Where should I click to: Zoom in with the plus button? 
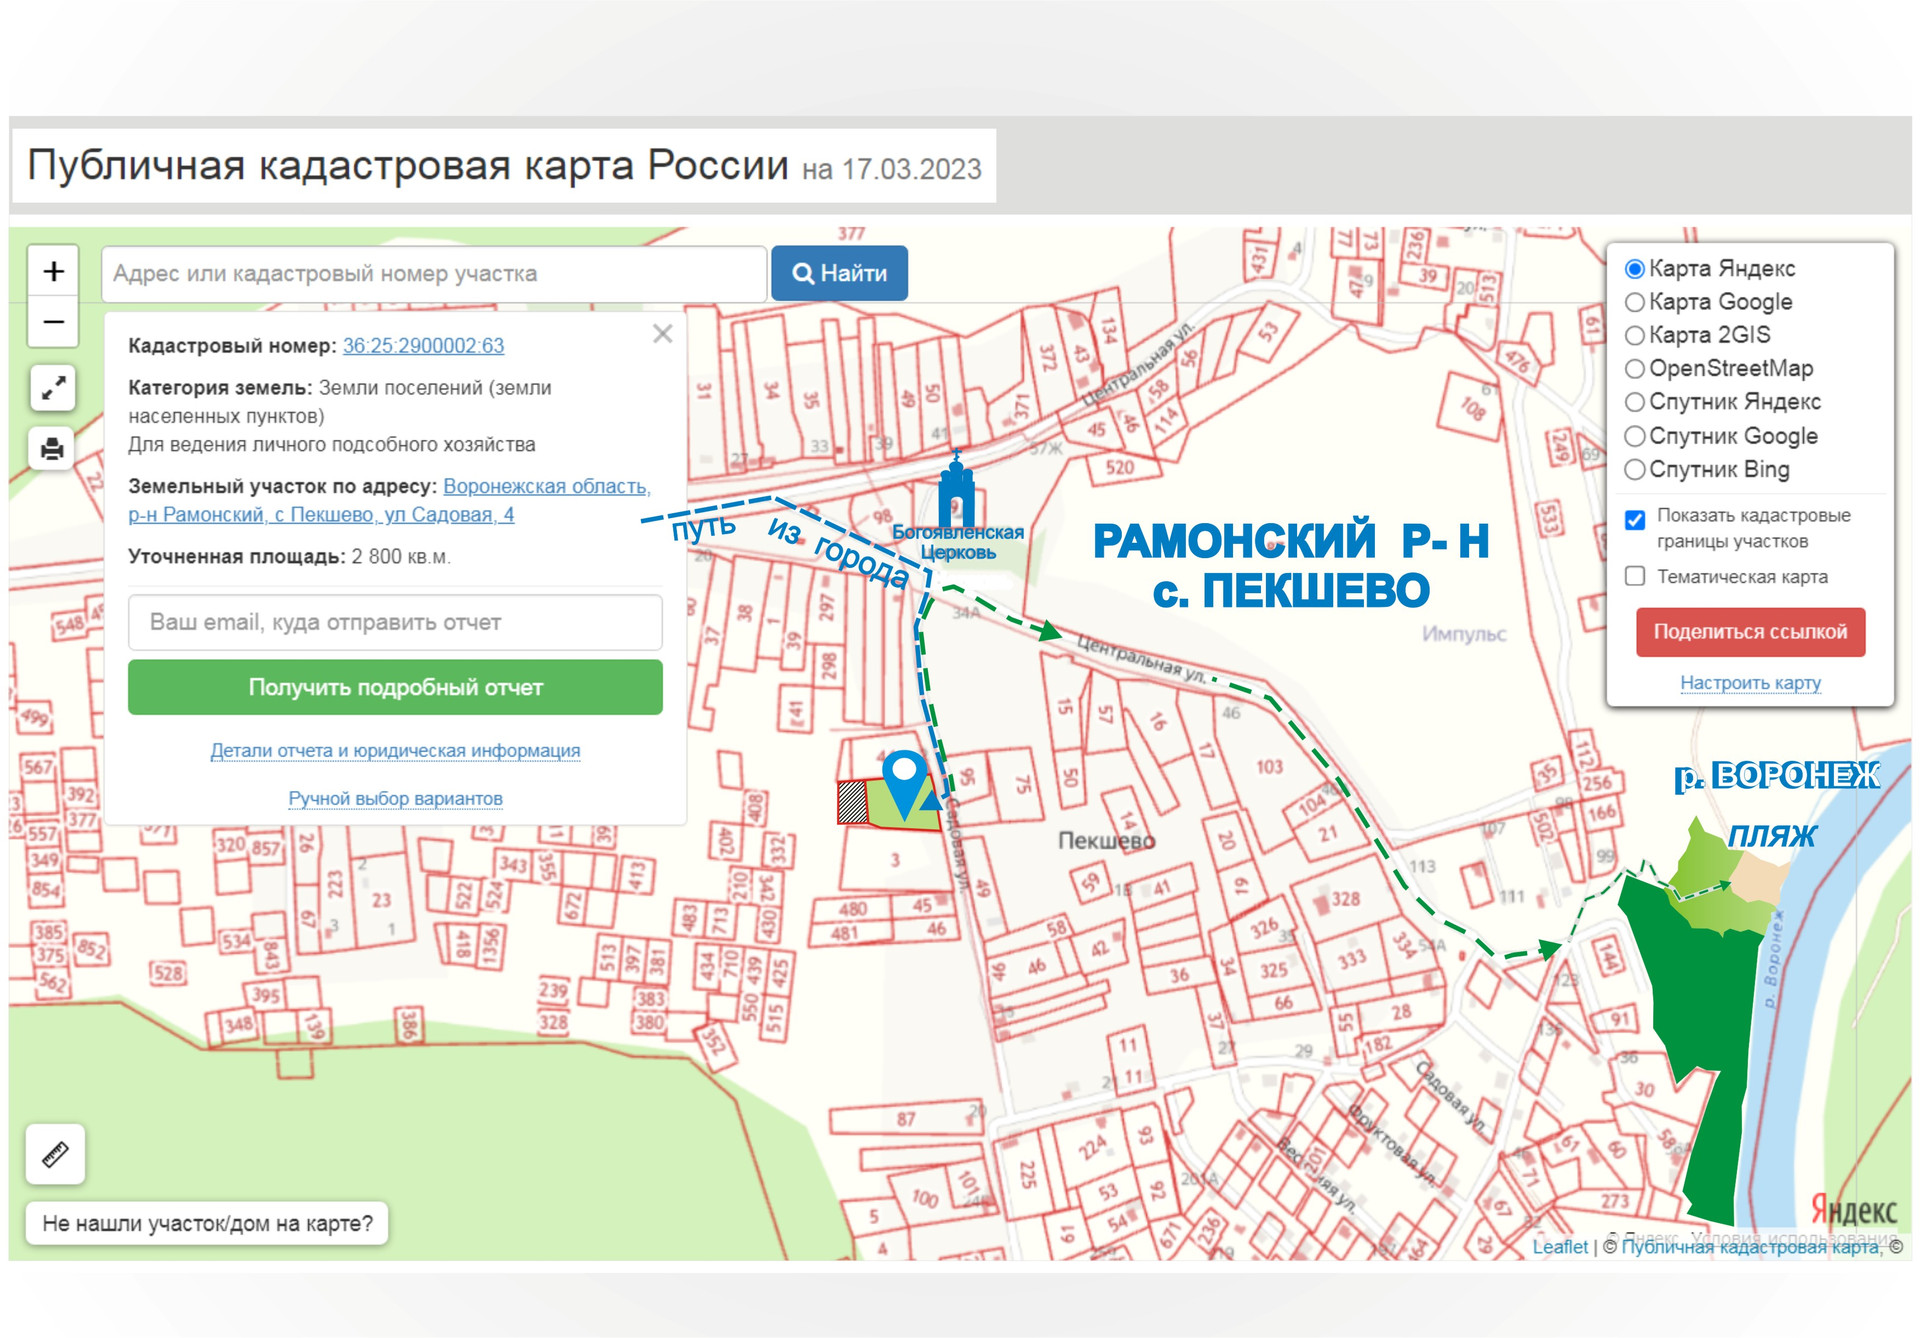coord(54,271)
